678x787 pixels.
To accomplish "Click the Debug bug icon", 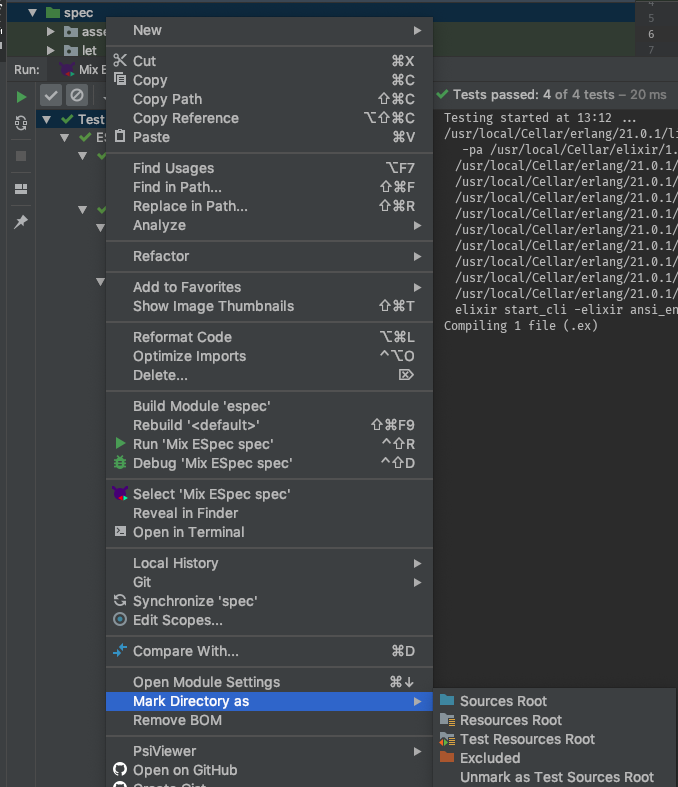I will click(x=120, y=462).
